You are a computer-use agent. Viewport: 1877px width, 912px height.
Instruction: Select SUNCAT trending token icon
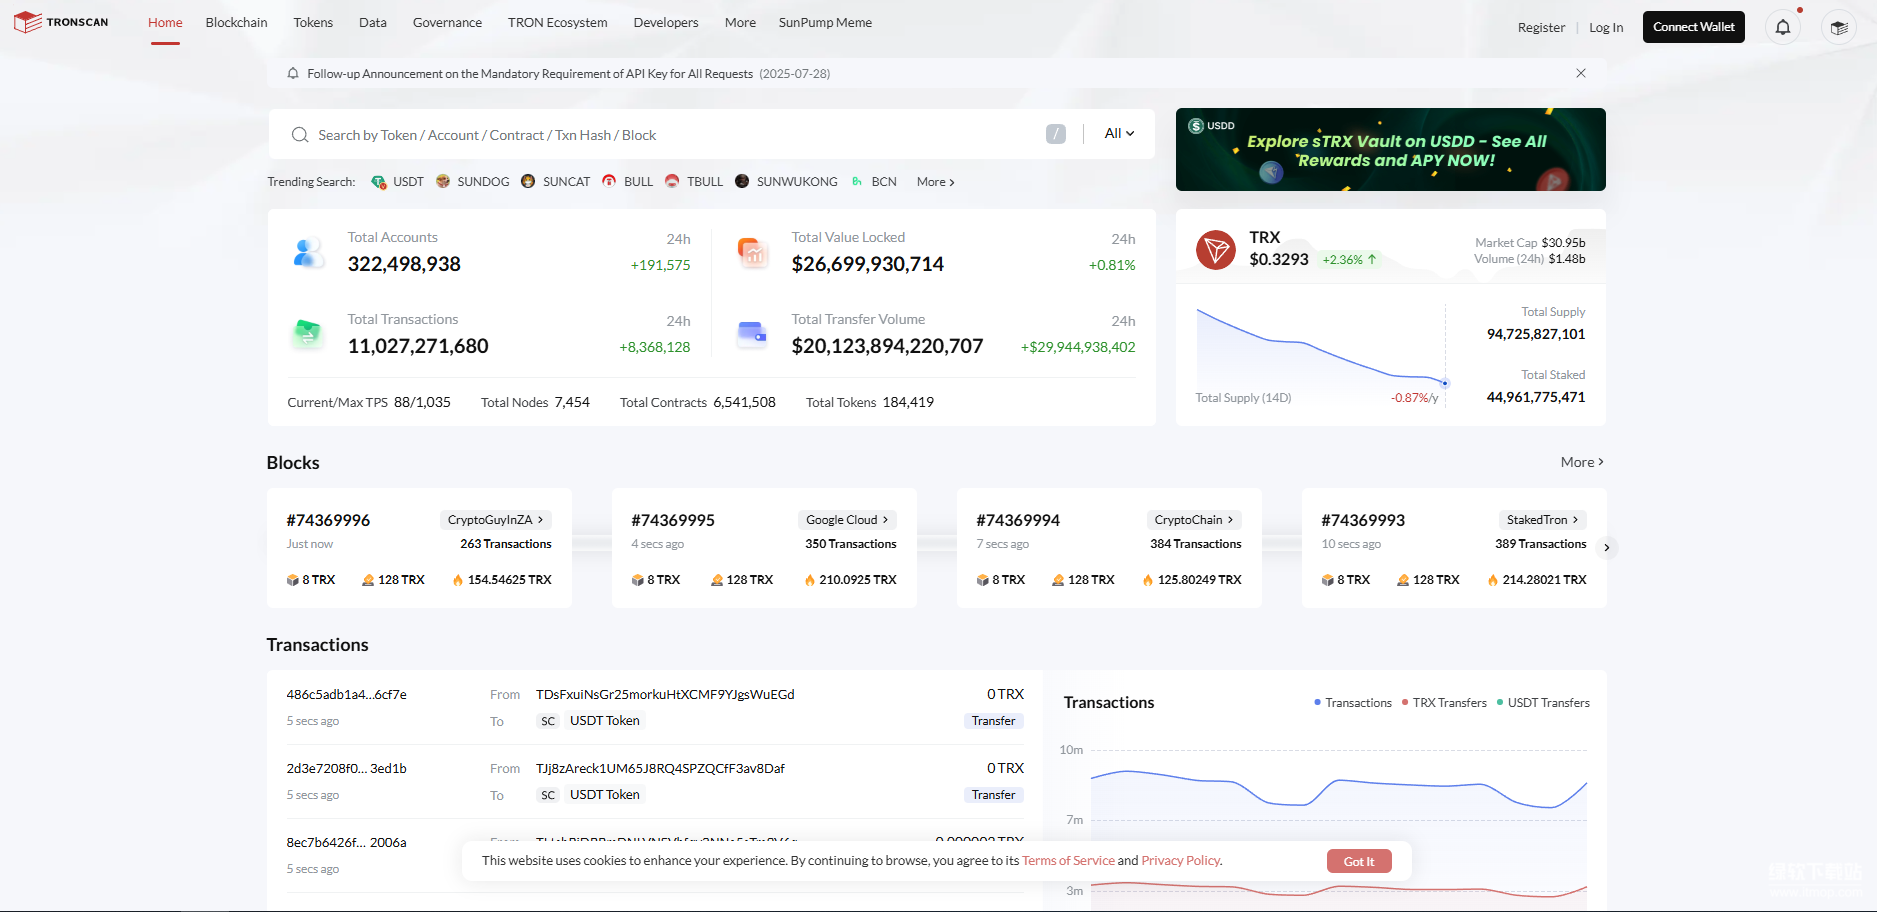tap(528, 181)
